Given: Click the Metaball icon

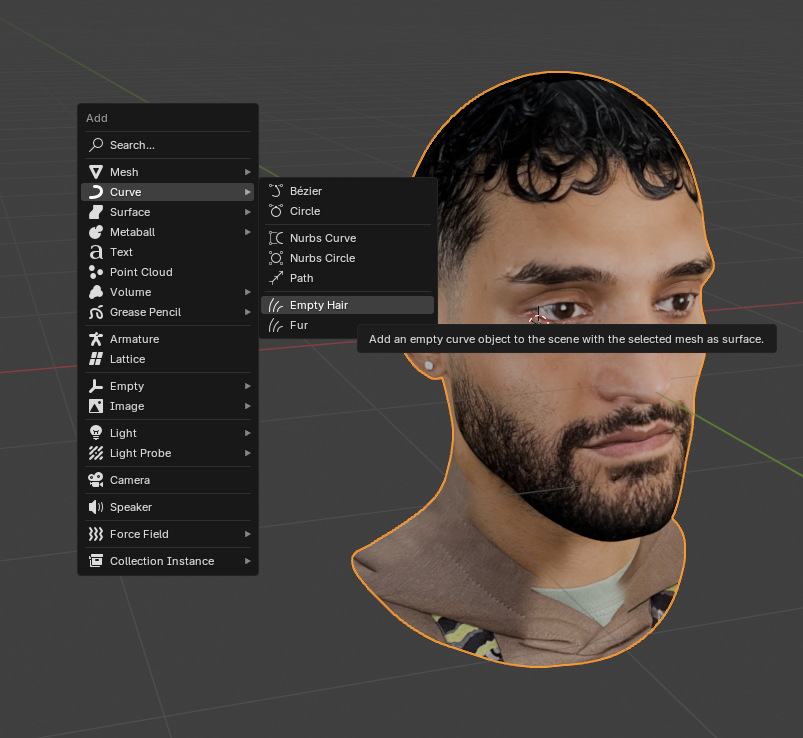Looking at the screenshot, I should [96, 232].
